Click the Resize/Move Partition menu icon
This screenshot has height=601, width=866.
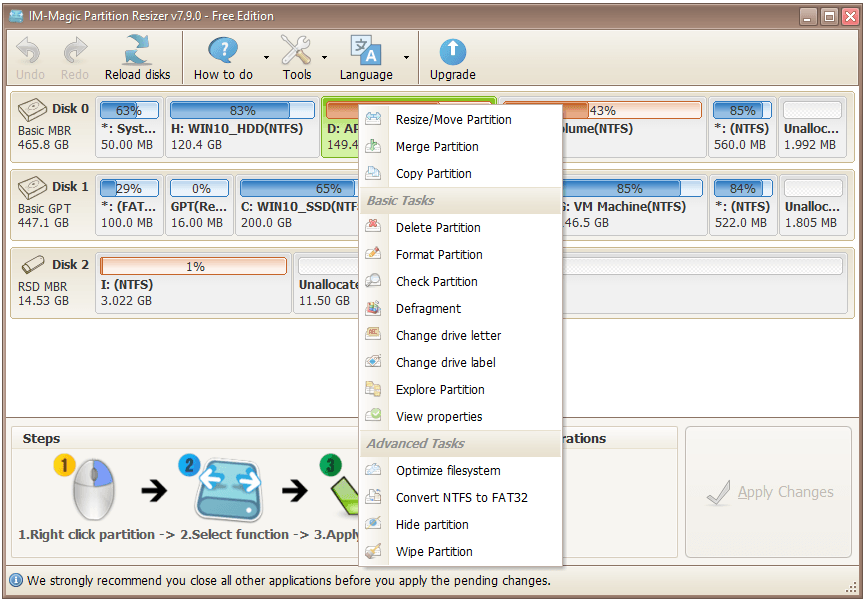click(x=373, y=119)
